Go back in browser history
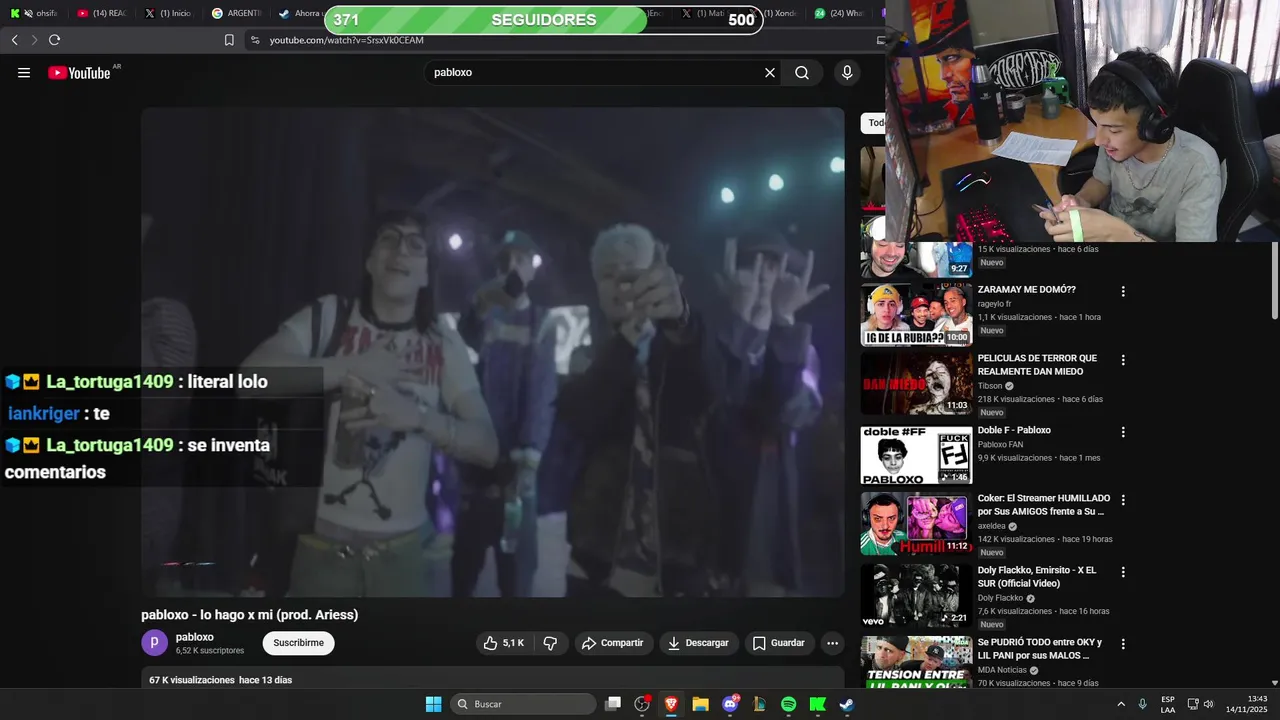 (15, 40)
